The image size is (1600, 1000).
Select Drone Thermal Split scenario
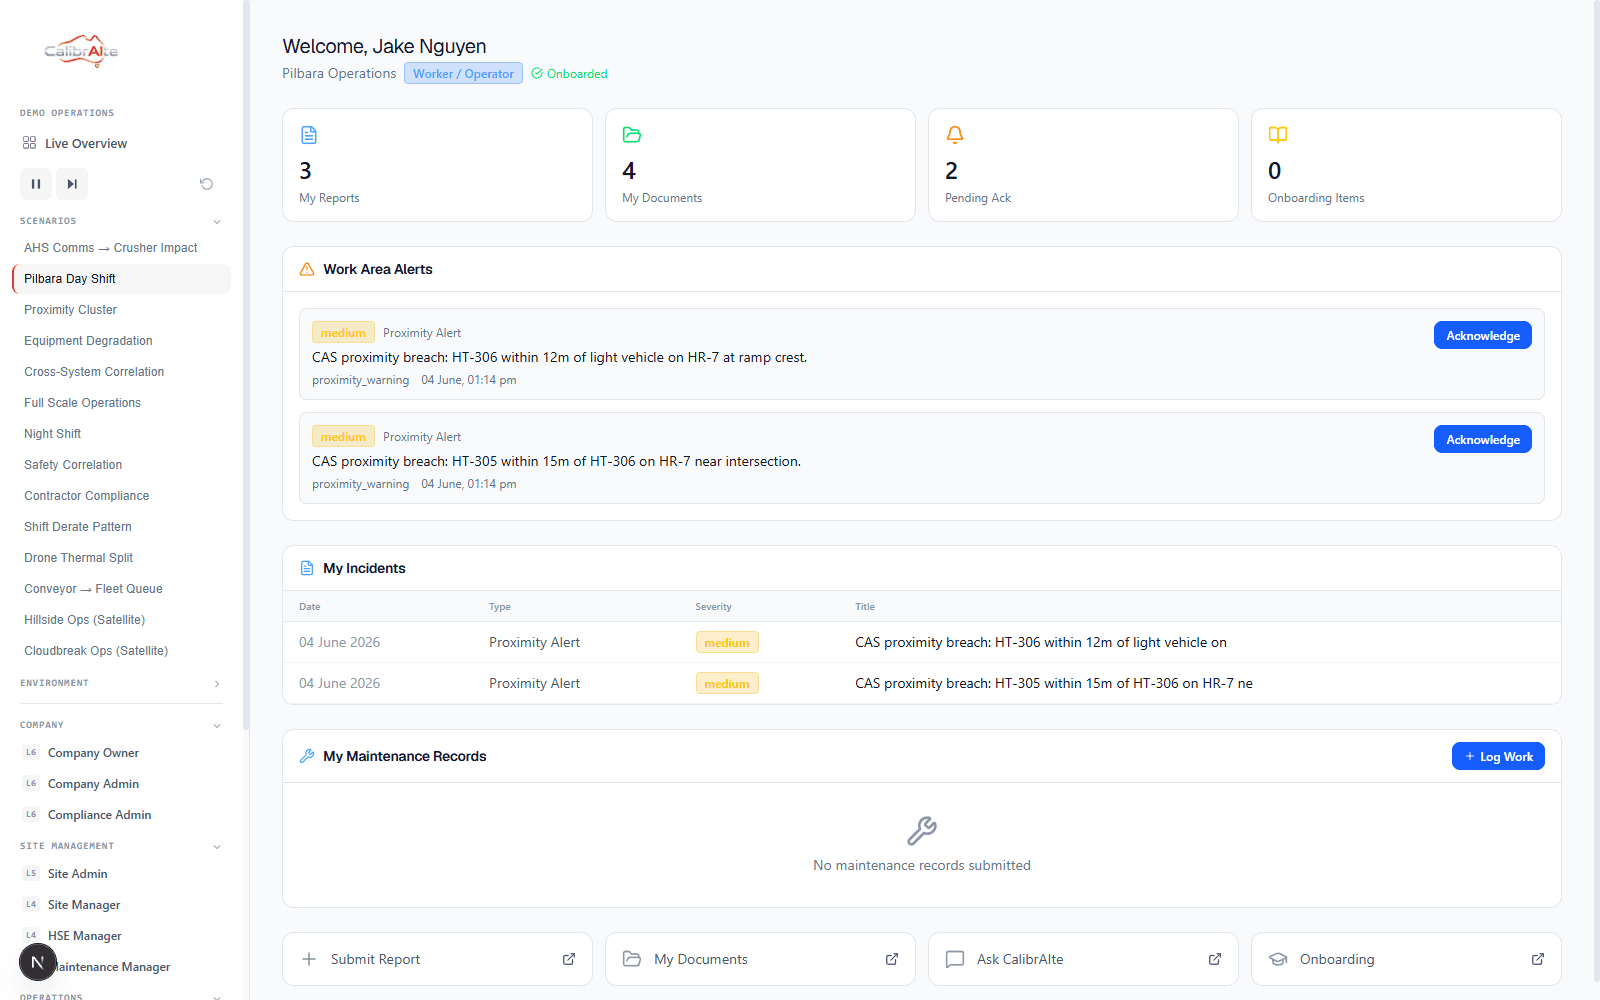[x=121, y=558]
